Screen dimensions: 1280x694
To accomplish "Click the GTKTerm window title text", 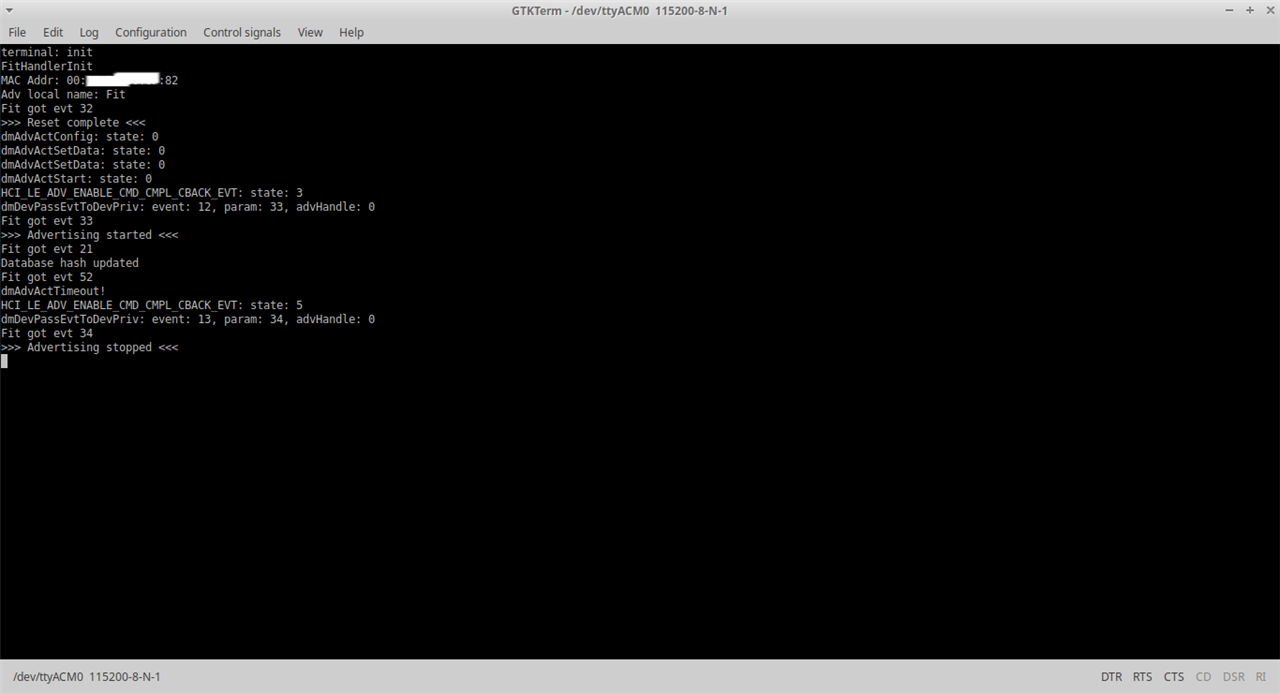I will [x=619, y=10].
